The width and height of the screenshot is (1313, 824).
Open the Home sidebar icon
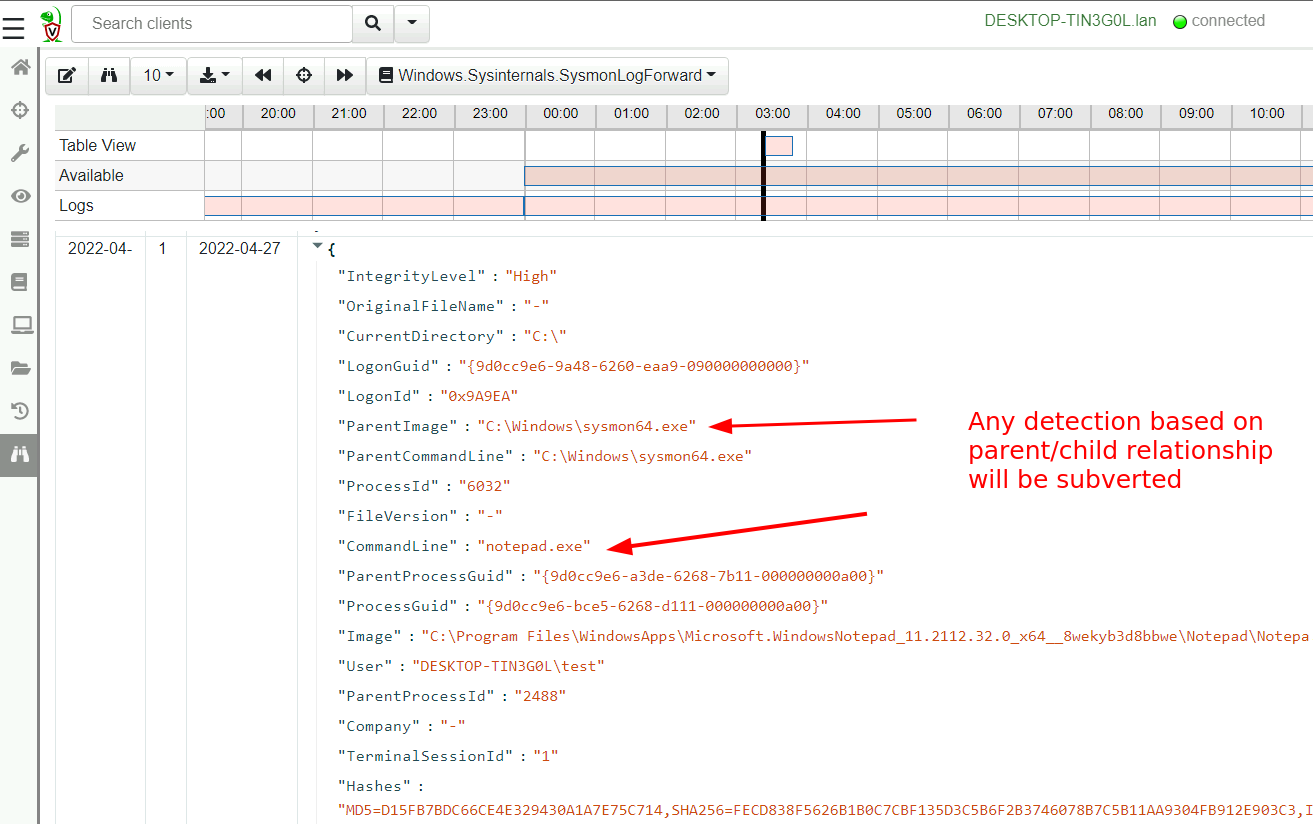pos(19,68)
